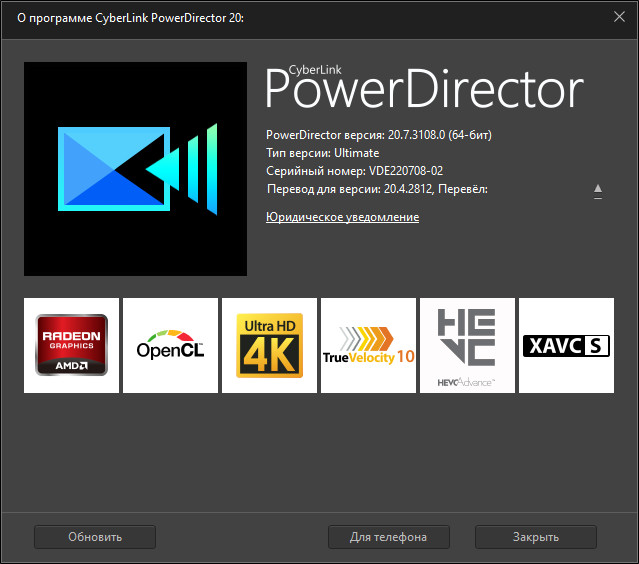Screen dimensions: 639x564
Task: Click the serial number VDE220708-02
Action: [406, 171]
